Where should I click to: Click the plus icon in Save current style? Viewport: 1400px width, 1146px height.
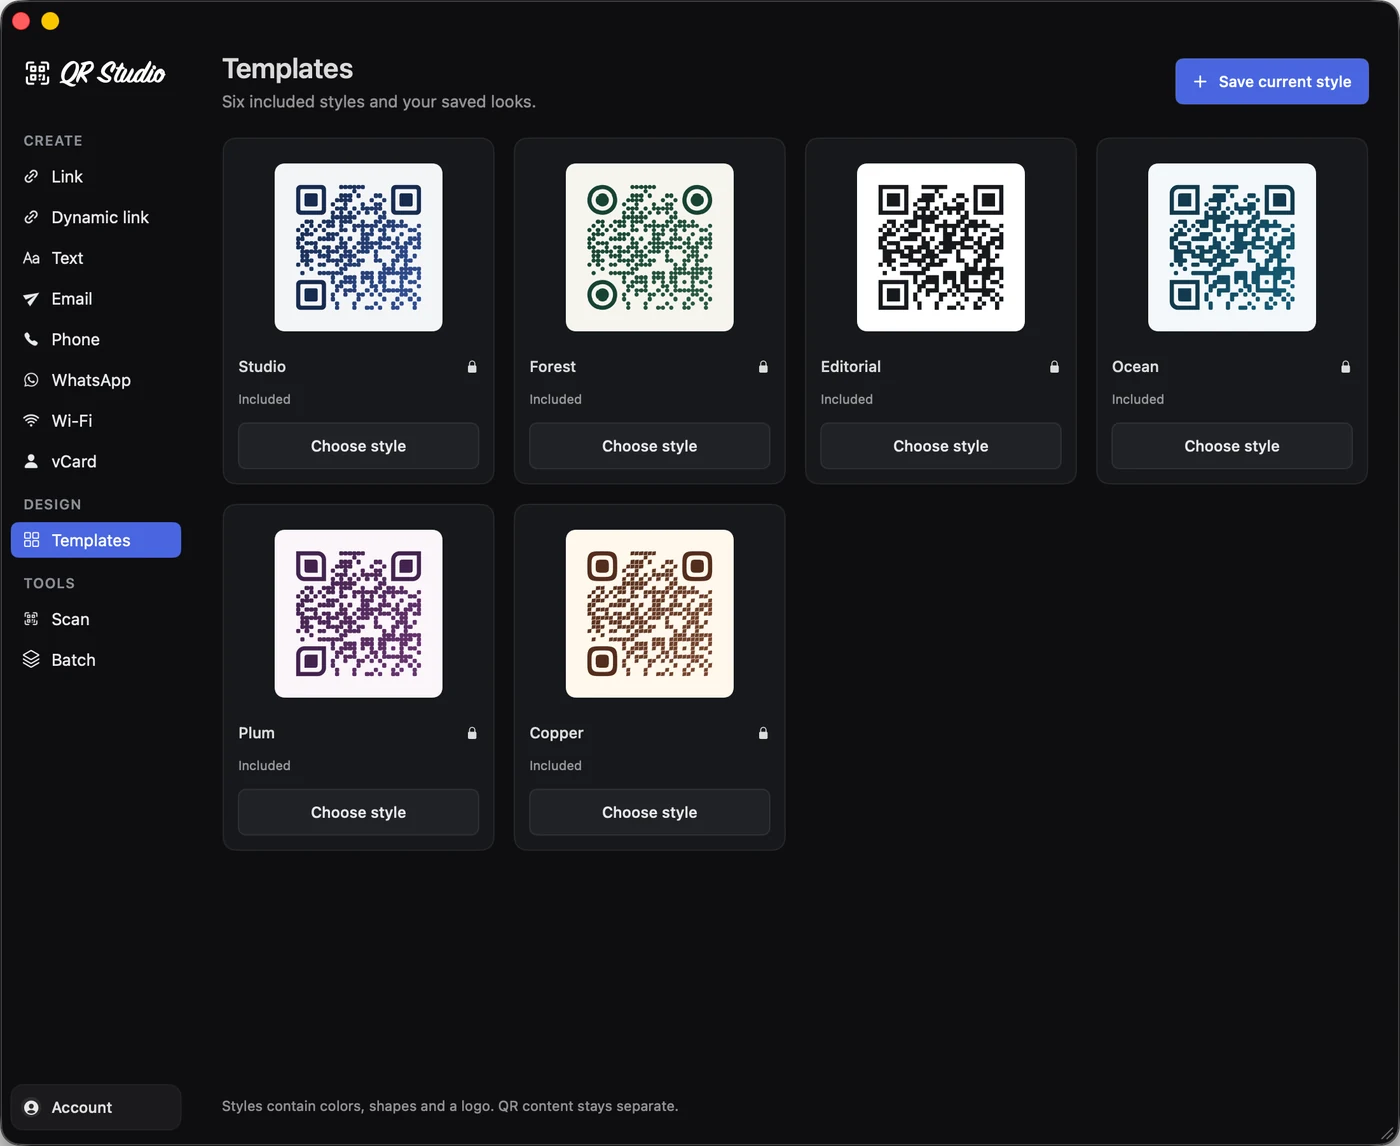(x=1200, y=82)
